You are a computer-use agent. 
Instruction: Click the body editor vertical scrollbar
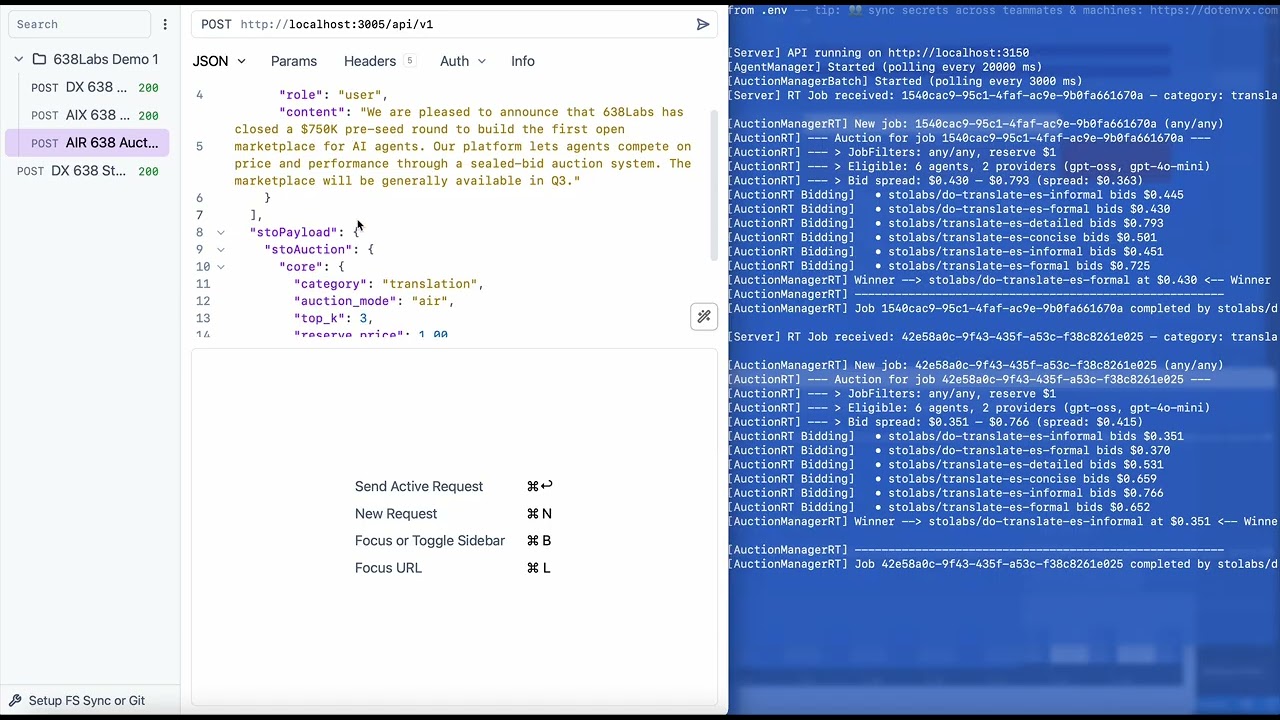(x=714, y=185)
